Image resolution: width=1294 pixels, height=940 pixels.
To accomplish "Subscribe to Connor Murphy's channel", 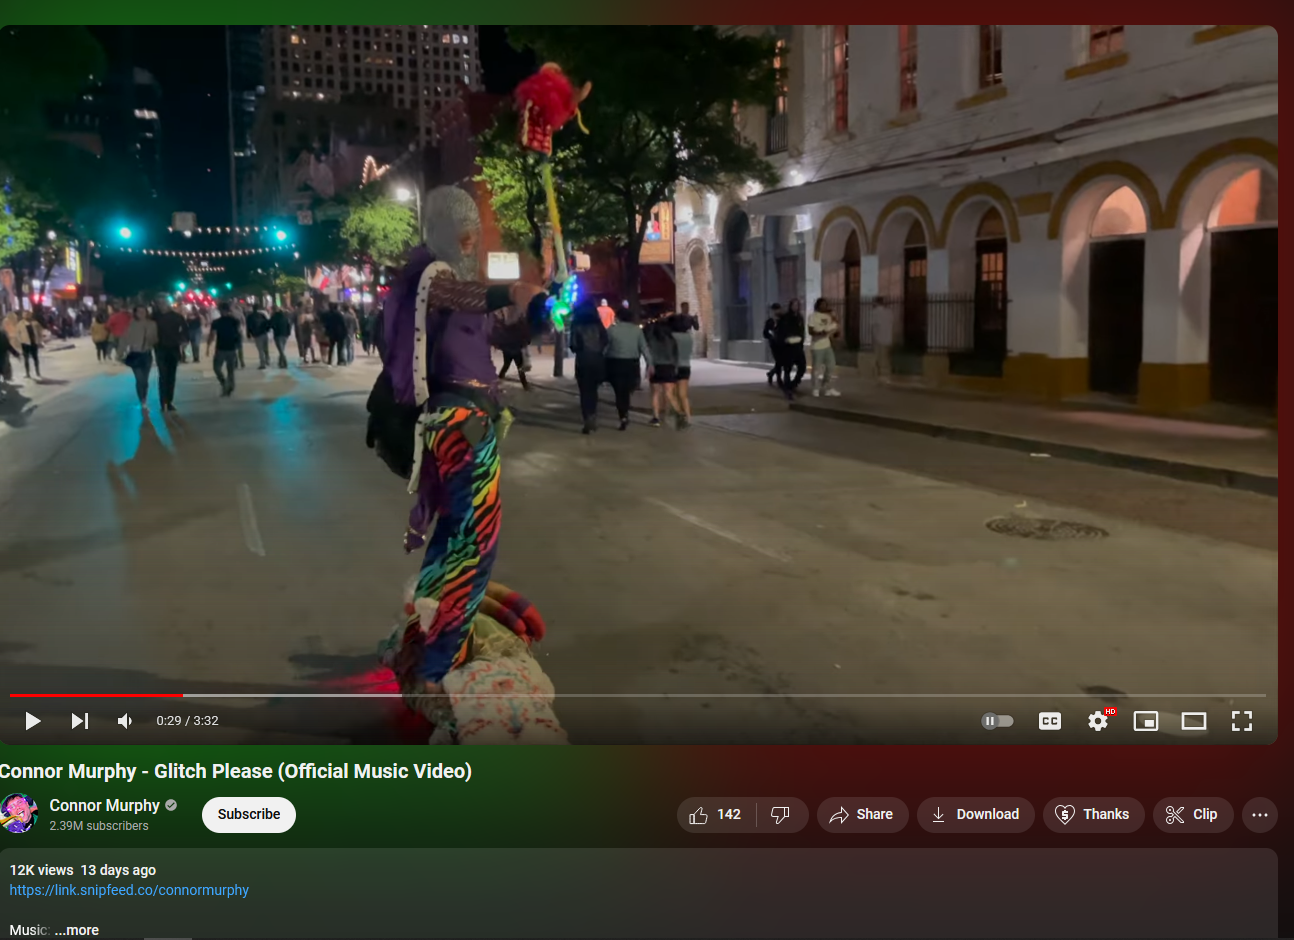I will coord(248,814).
